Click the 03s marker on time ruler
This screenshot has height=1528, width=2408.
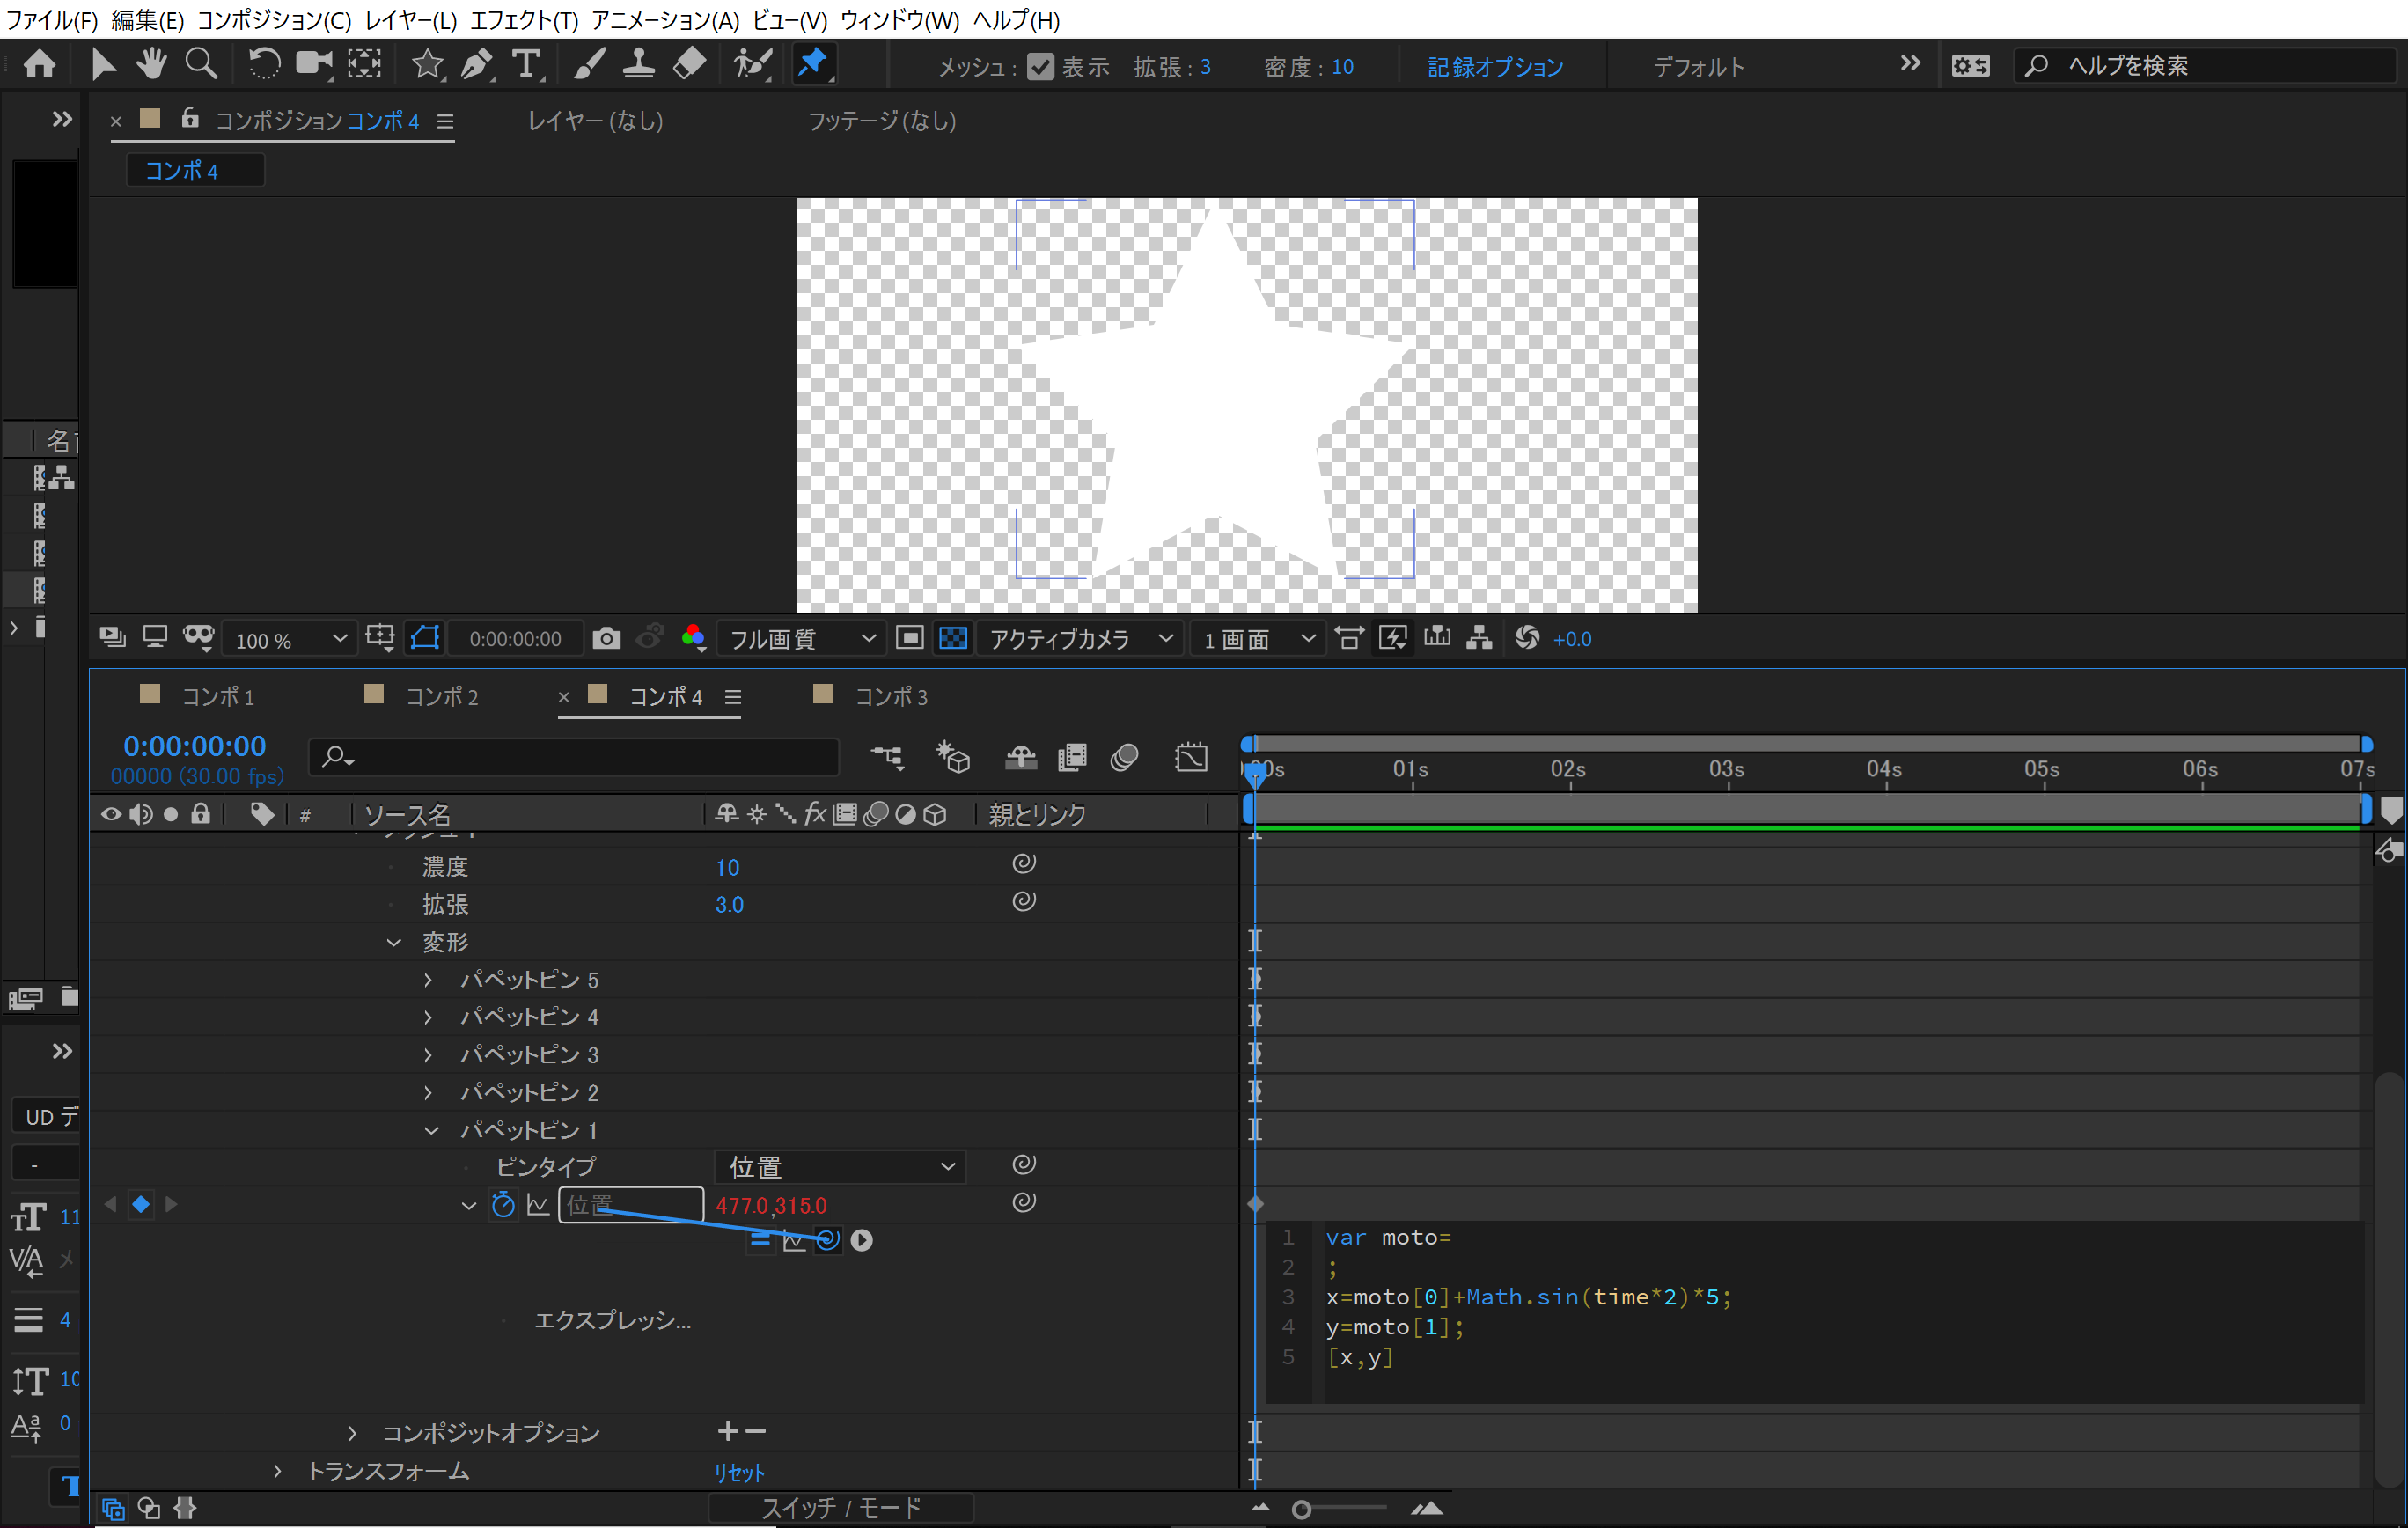pyautogui.click(x=1726, y=769)
